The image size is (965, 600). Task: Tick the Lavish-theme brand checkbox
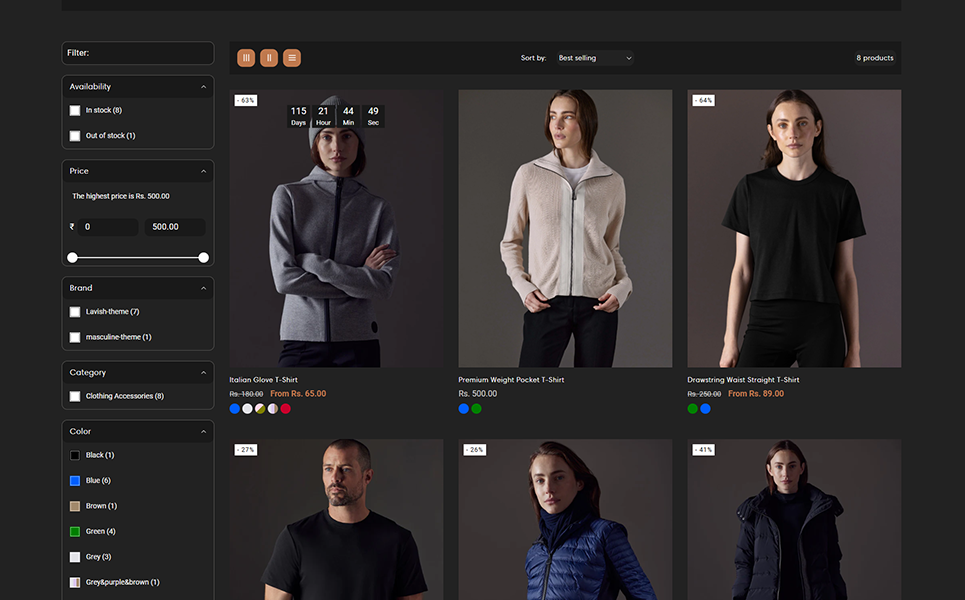[75, 312]
